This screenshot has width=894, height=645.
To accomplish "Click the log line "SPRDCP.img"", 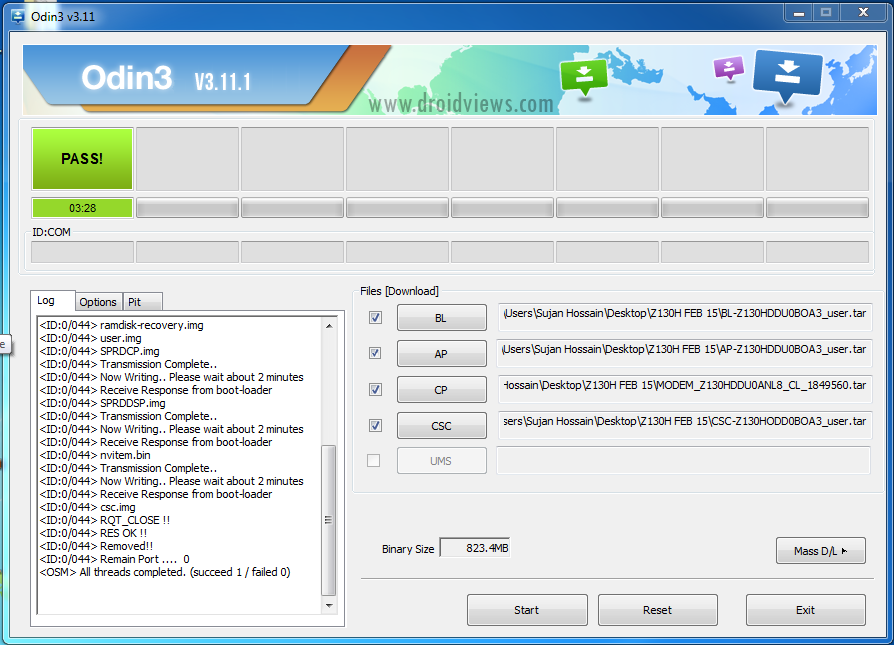I will click(100, 351).
